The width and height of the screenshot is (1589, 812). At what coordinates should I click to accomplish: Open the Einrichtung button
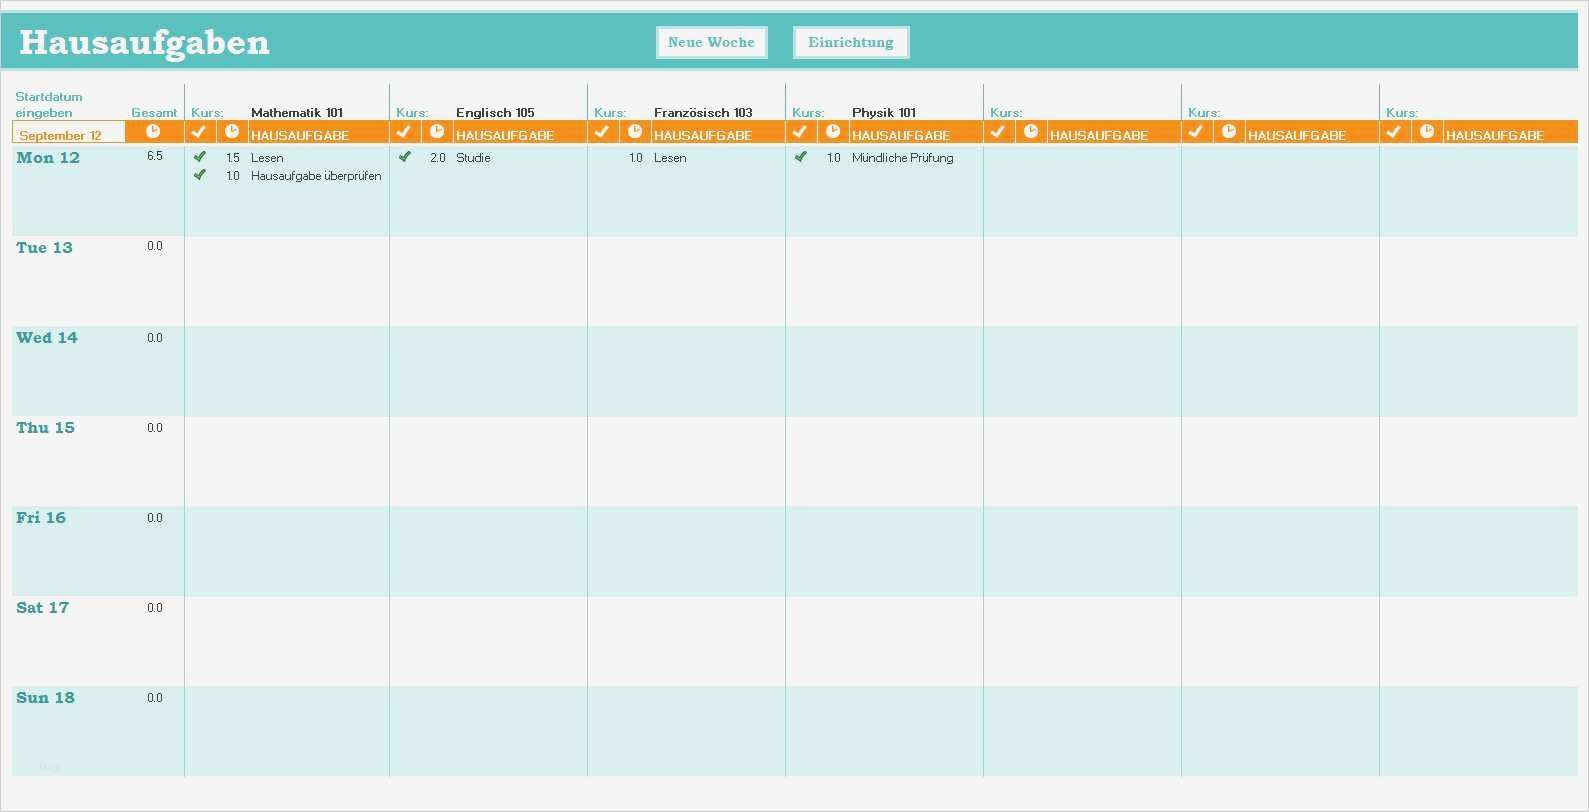pyautogui.click(x=851, y=42)
